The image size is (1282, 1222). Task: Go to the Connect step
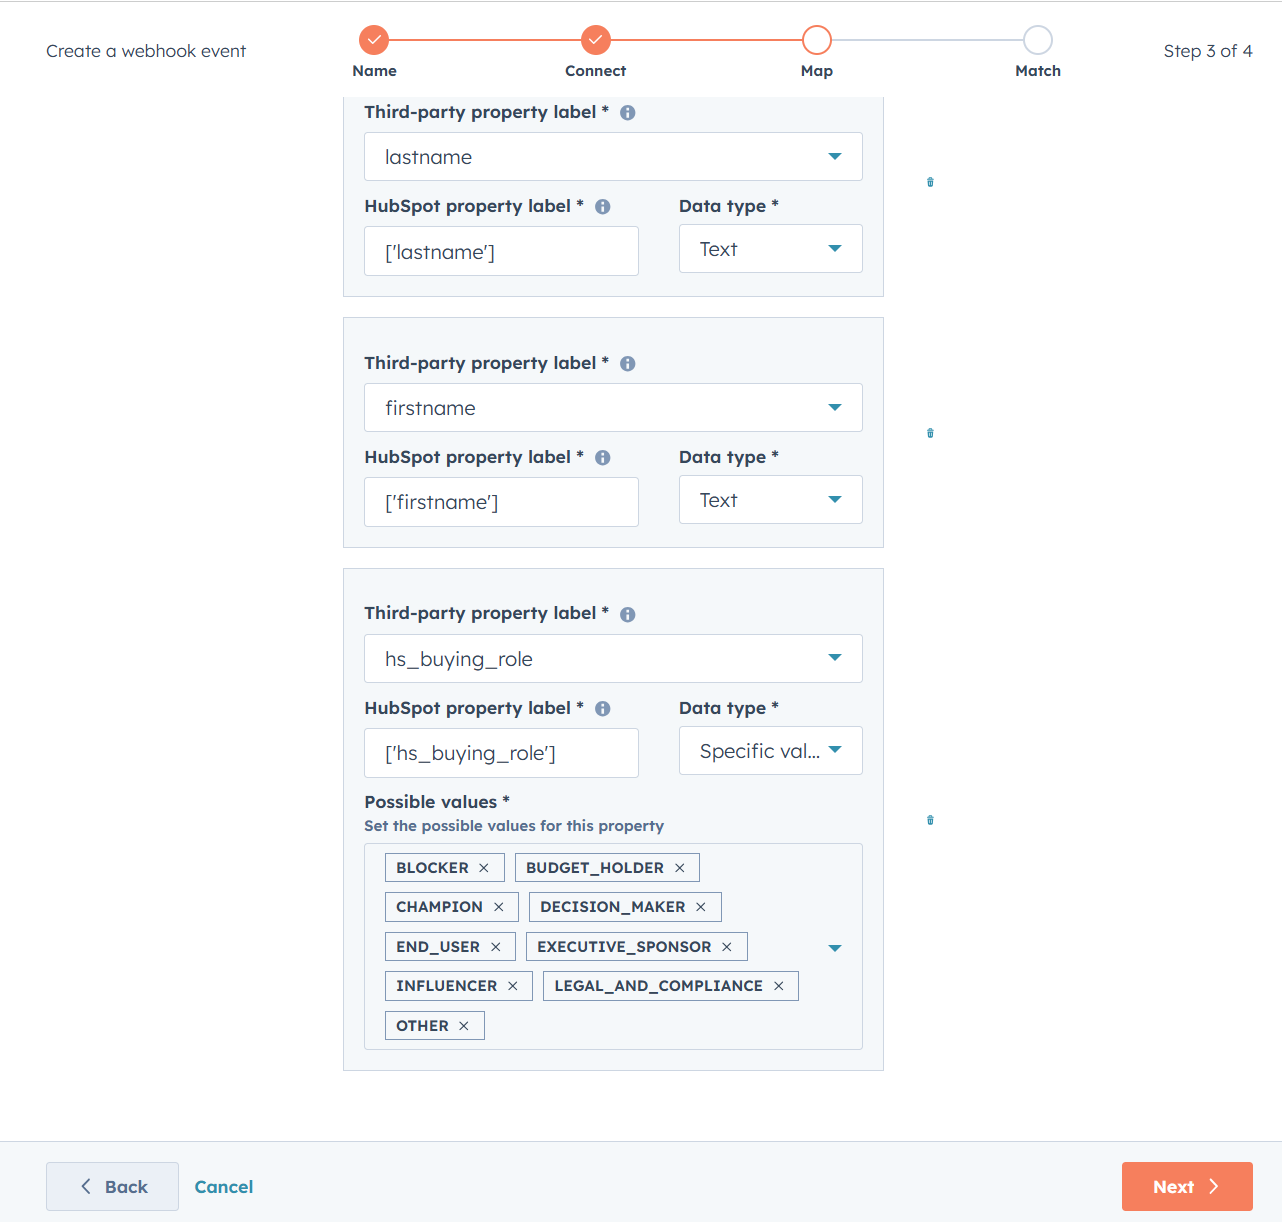(x=595, y=40)
